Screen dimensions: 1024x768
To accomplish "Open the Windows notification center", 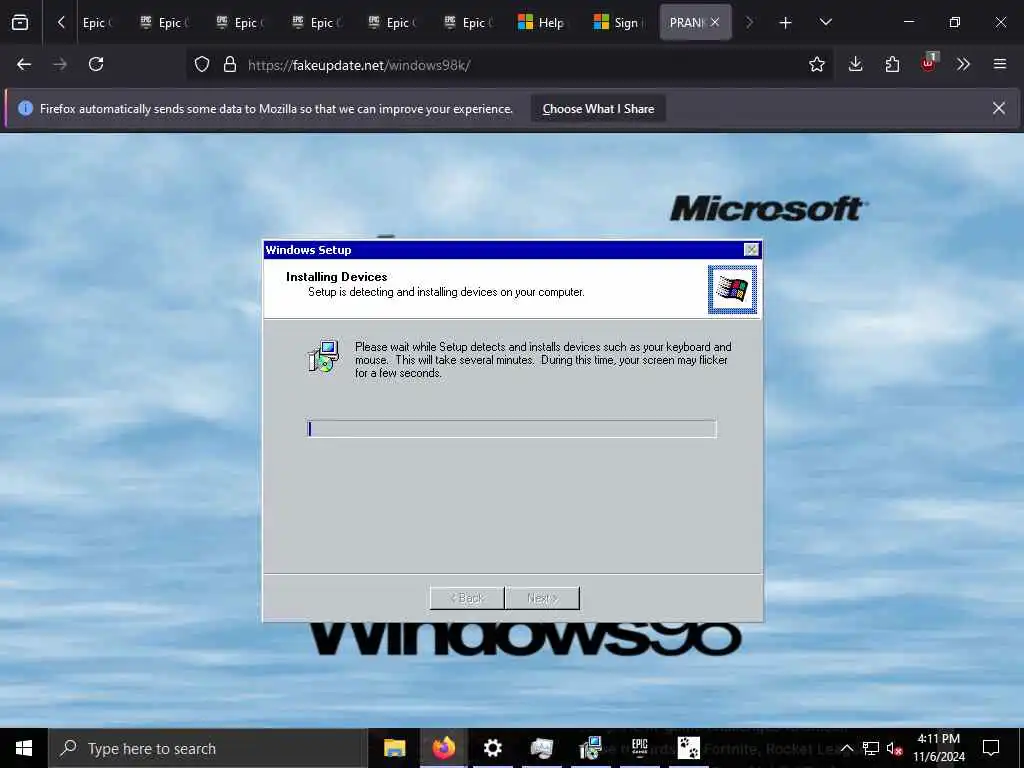I will (x=991, y=748).
